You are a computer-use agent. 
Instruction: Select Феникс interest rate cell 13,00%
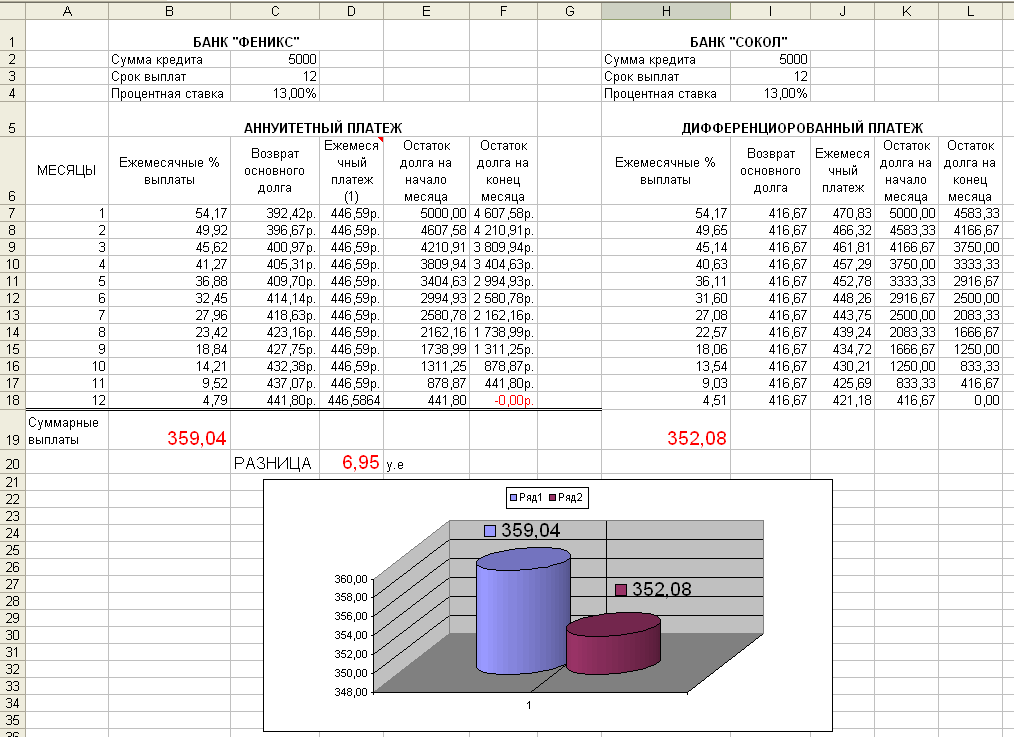coord(275,93)
